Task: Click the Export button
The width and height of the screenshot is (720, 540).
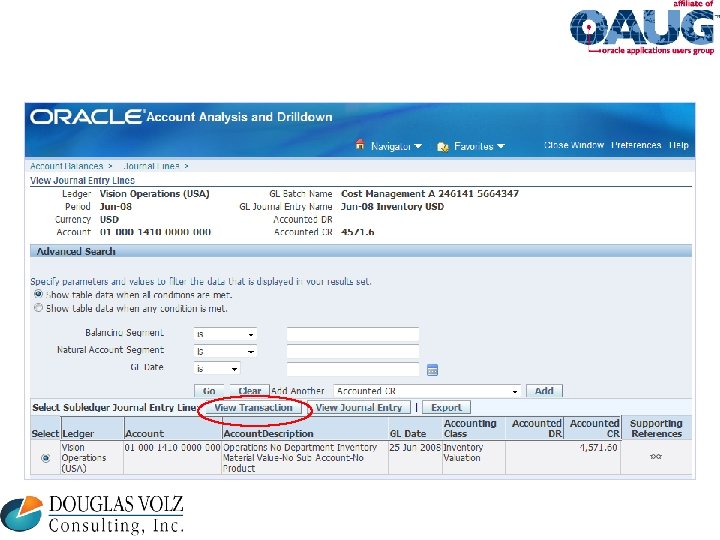Action: (x=446, y=408)
